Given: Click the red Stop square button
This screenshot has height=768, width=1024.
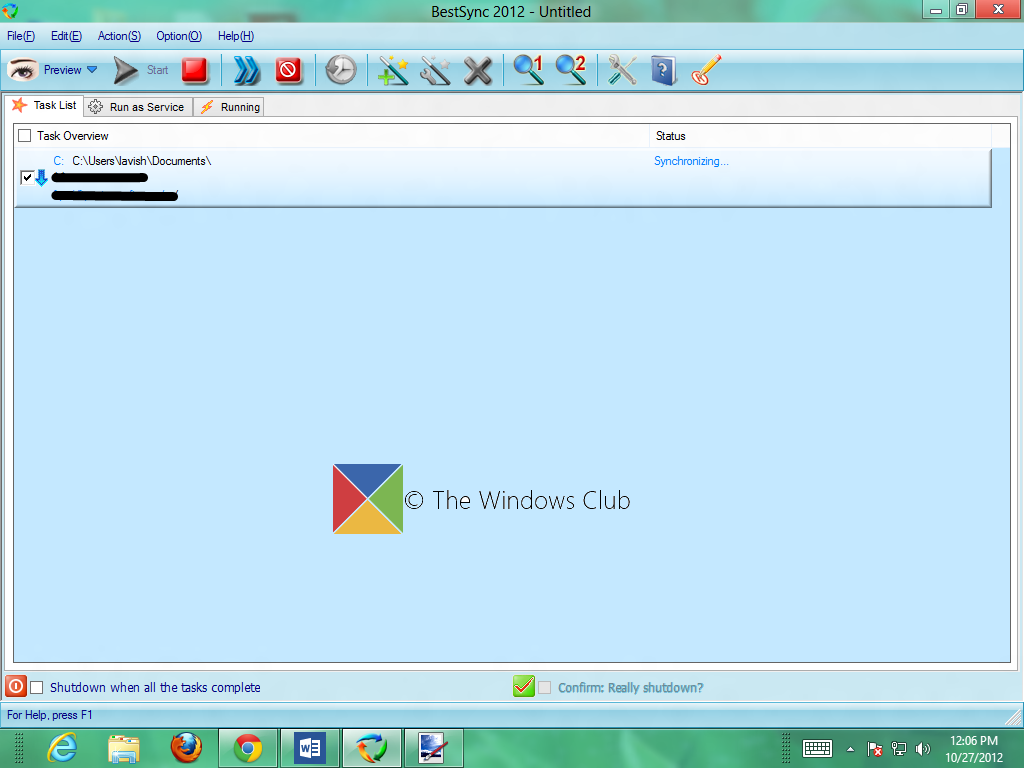Looking at the screenshot, I should click(195, 71).
